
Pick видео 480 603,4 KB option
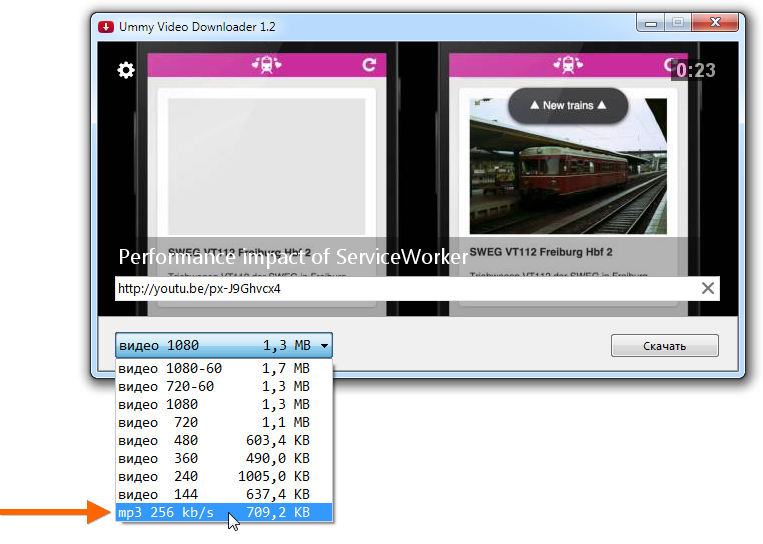click(x=224, y=440)
